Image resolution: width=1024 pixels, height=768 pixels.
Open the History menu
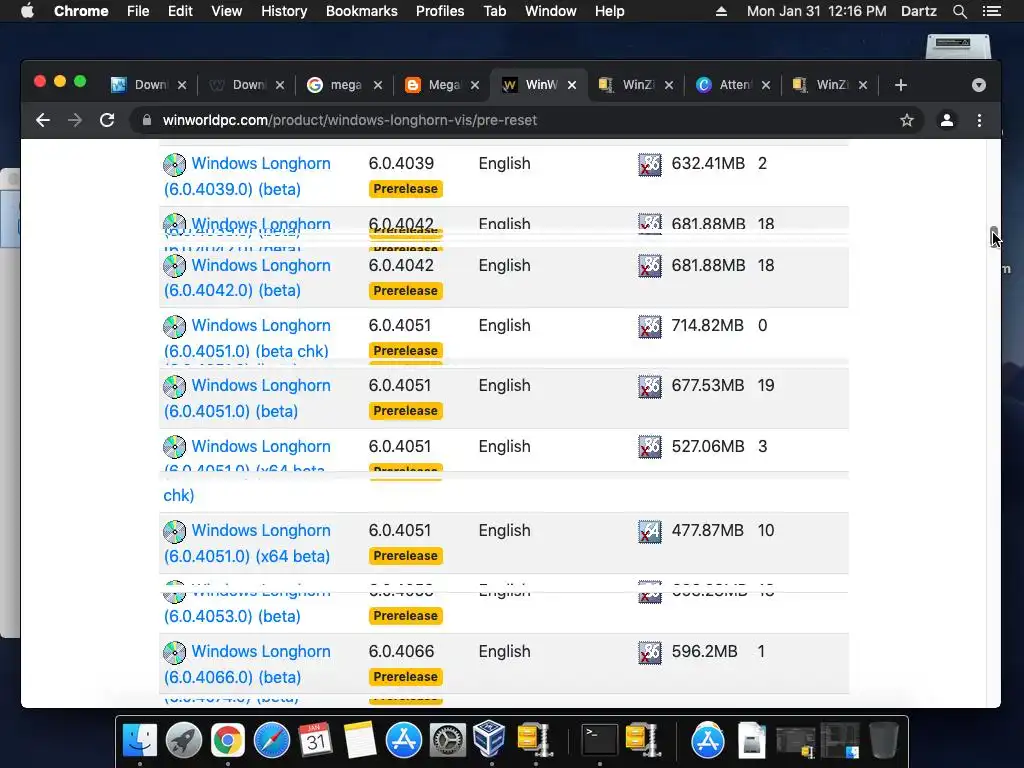[284, 11]
